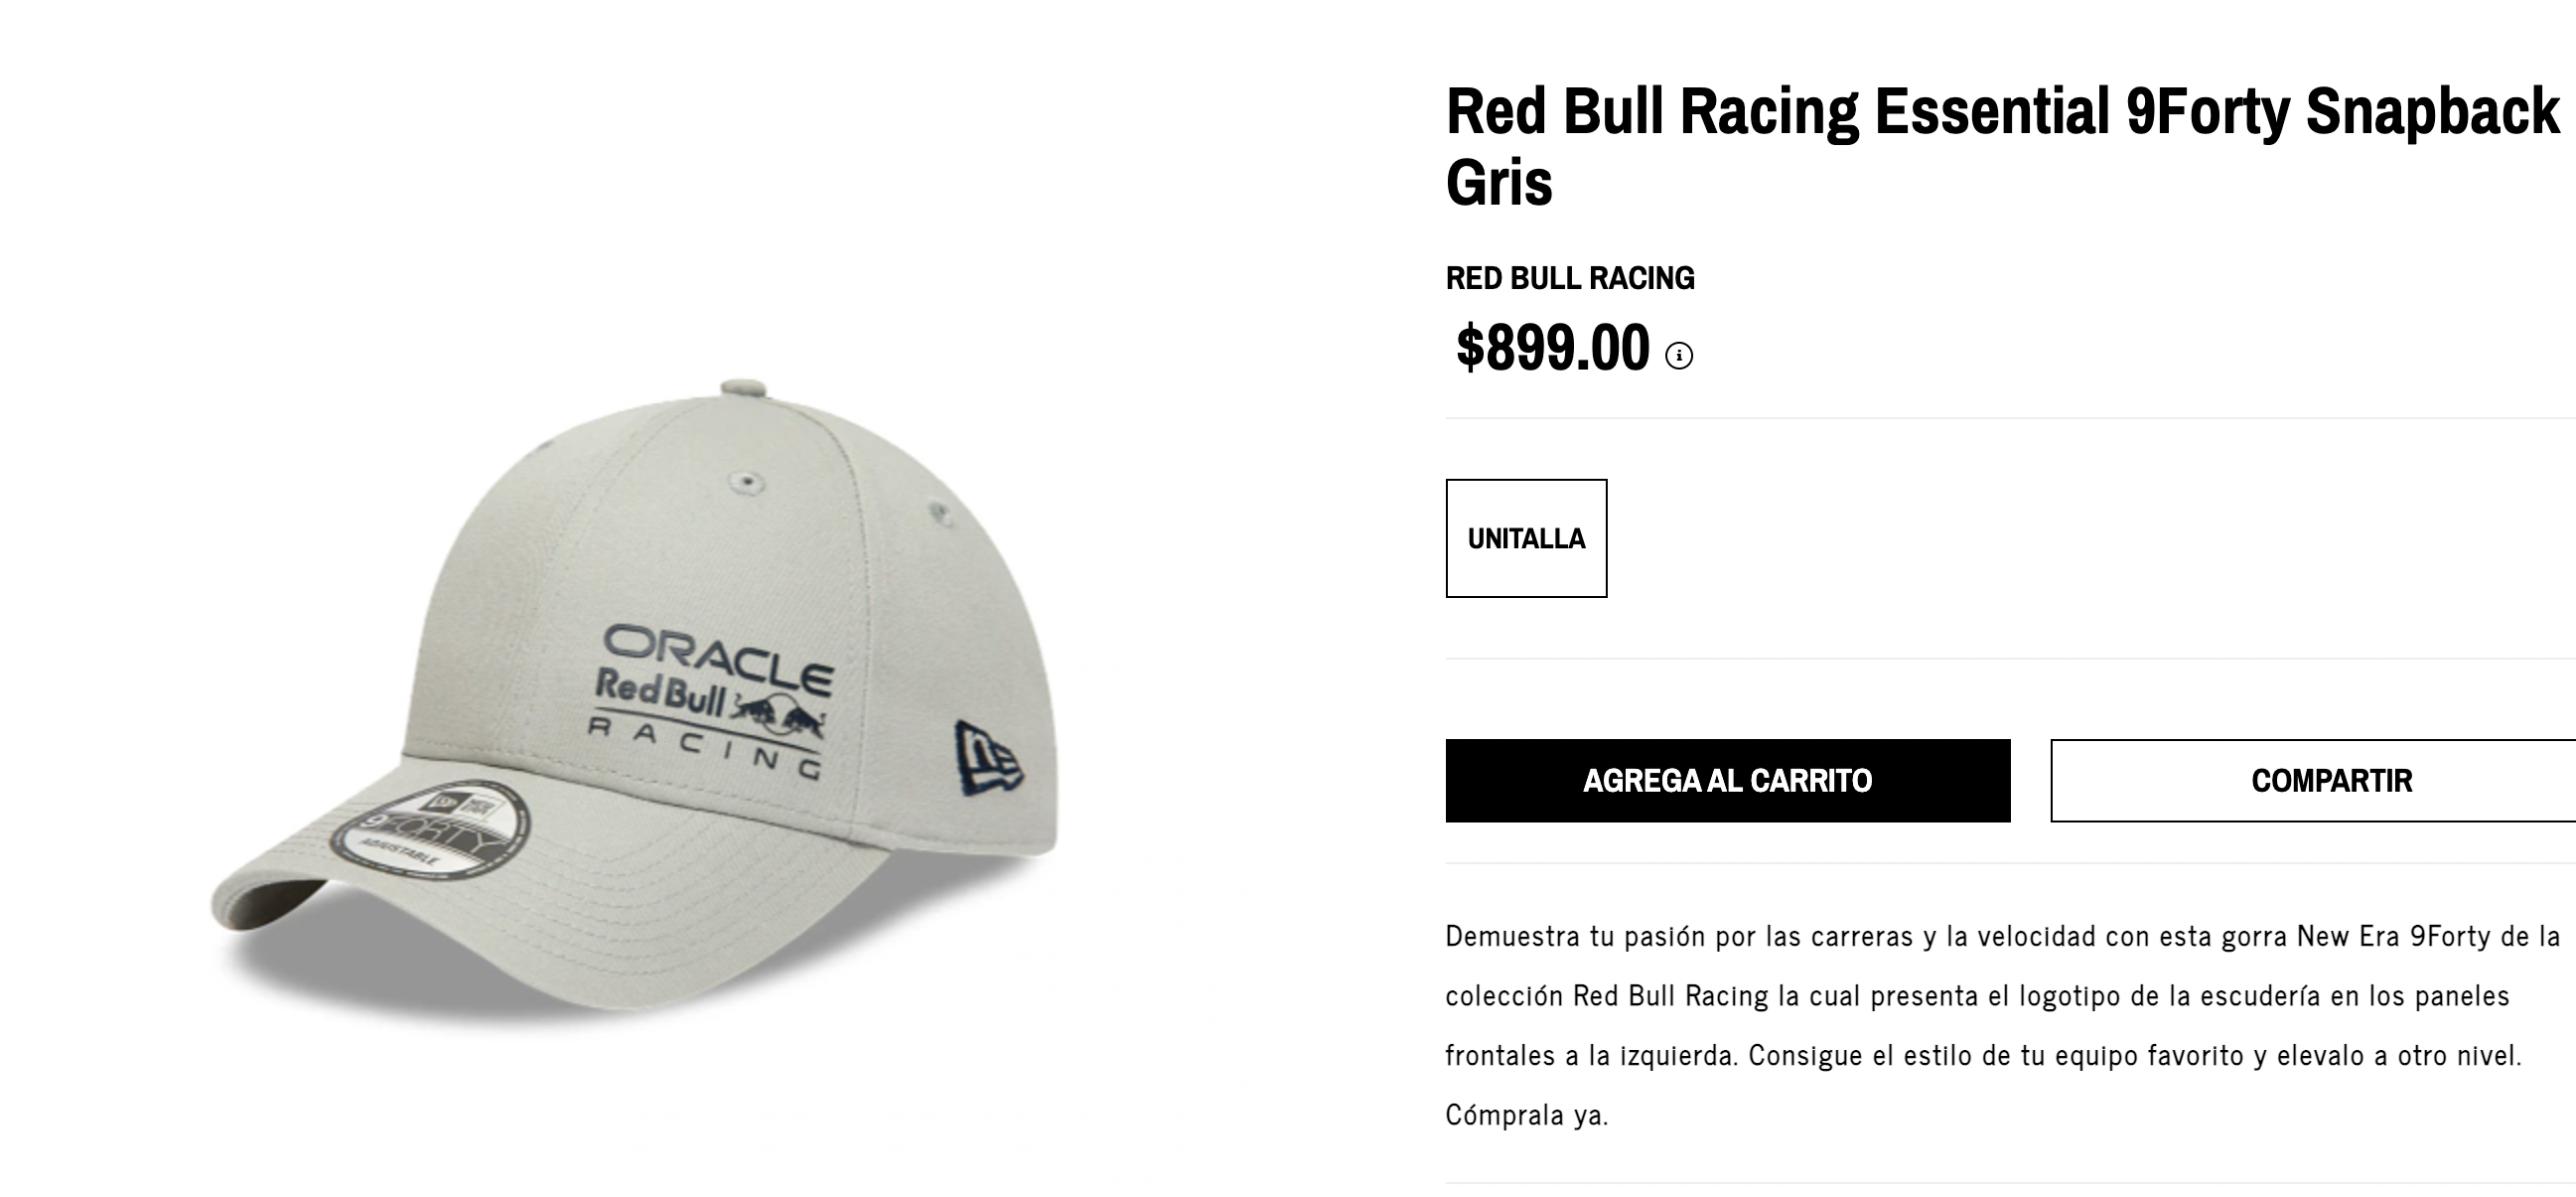Click the top button of the cap
This screenshot has height=1197, width=2576.
tap(744, 389)
